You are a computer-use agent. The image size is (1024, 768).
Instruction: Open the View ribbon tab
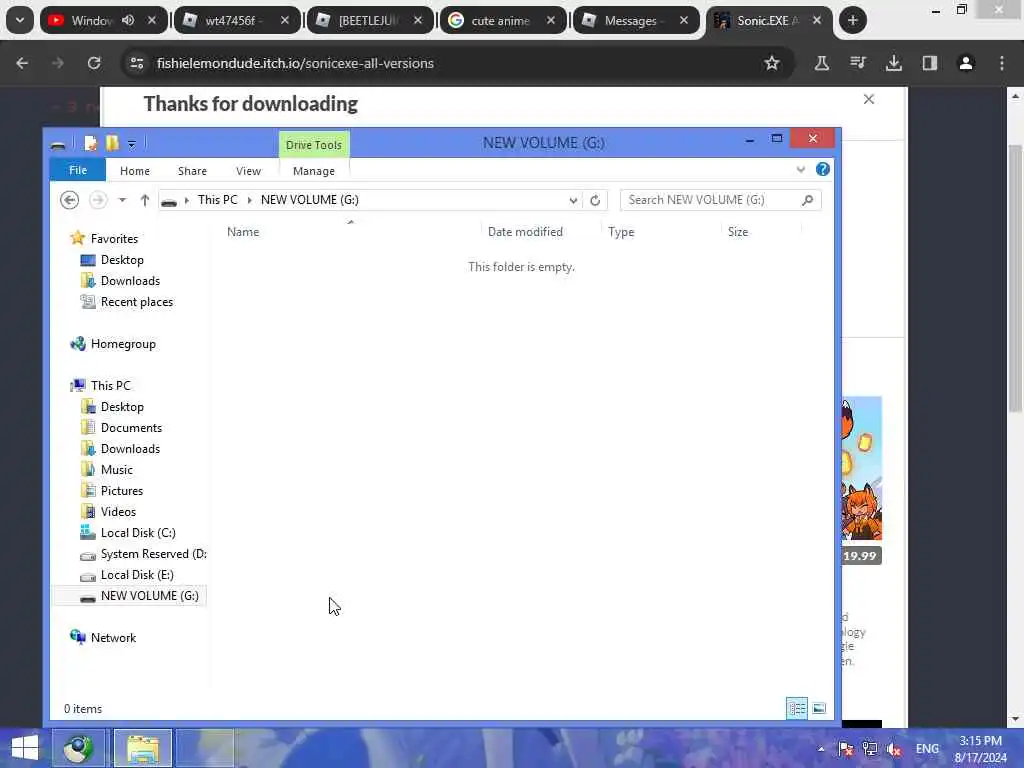tap(248, 170)
